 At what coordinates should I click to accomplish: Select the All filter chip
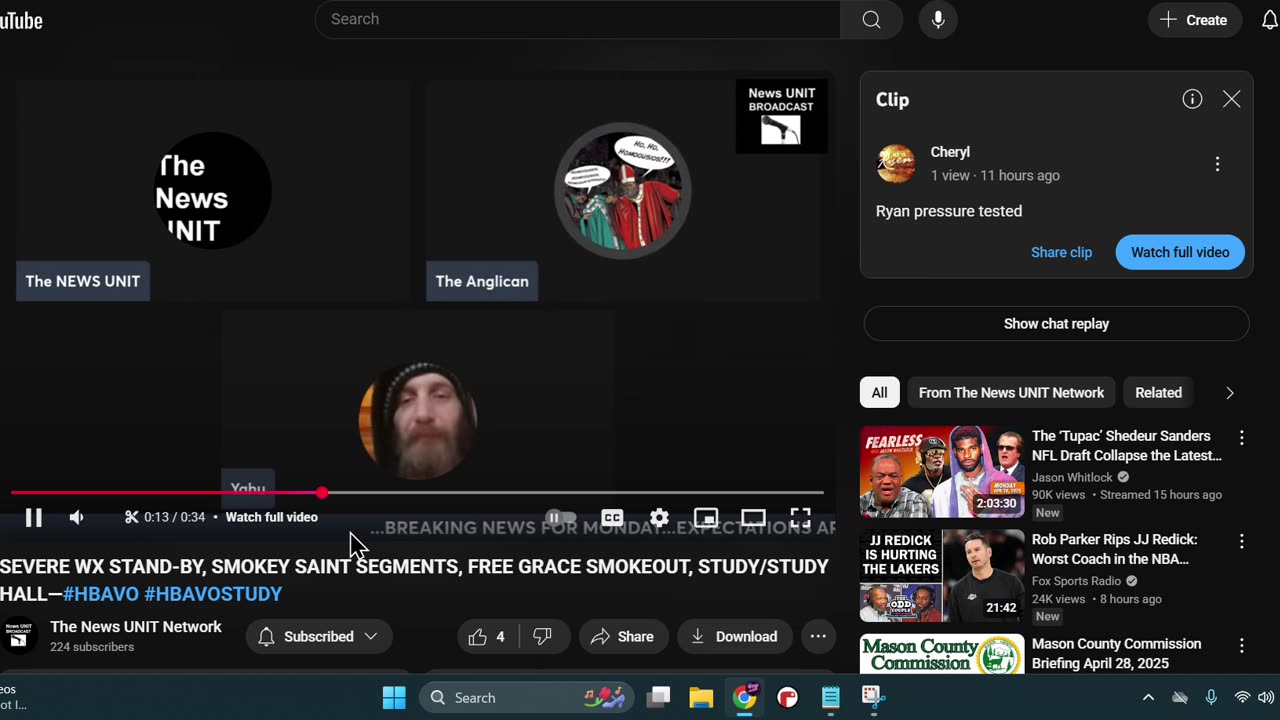tap(879, 393)
